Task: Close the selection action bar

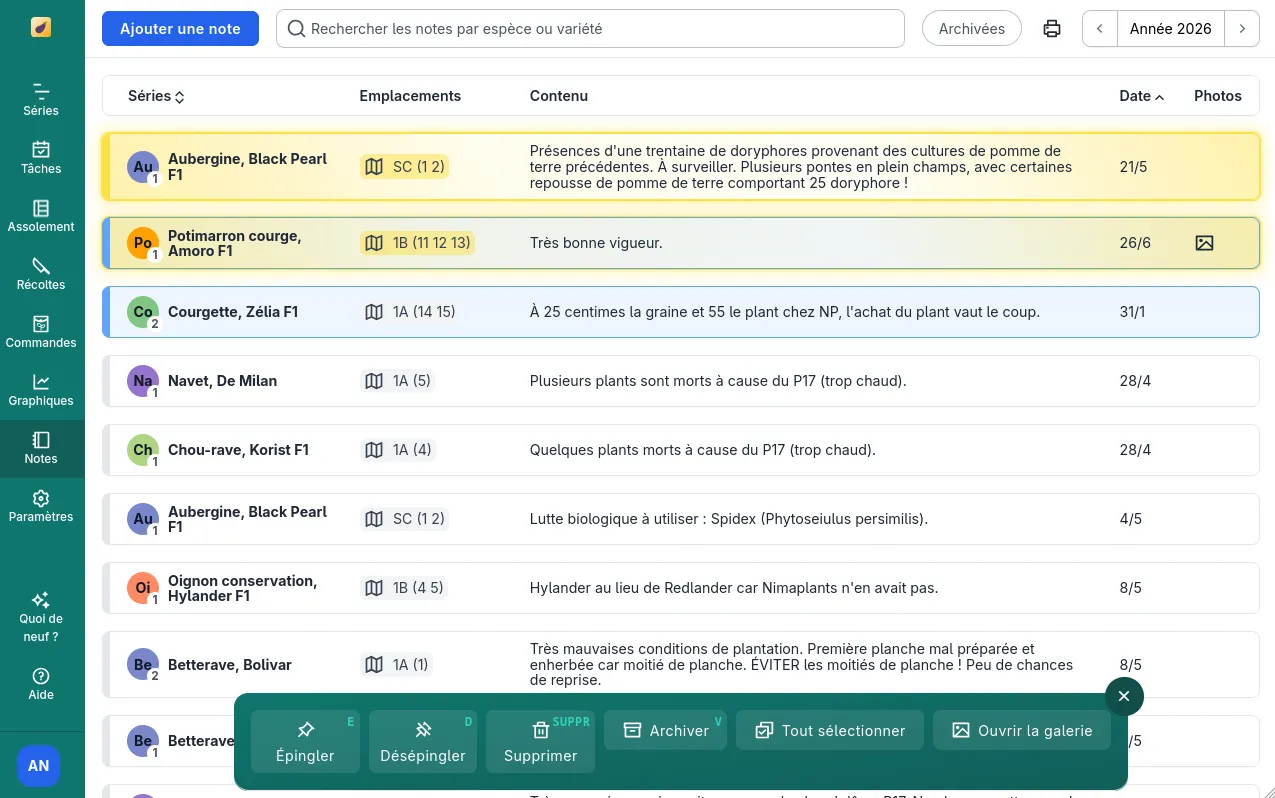Action: tap(1124, 696)
